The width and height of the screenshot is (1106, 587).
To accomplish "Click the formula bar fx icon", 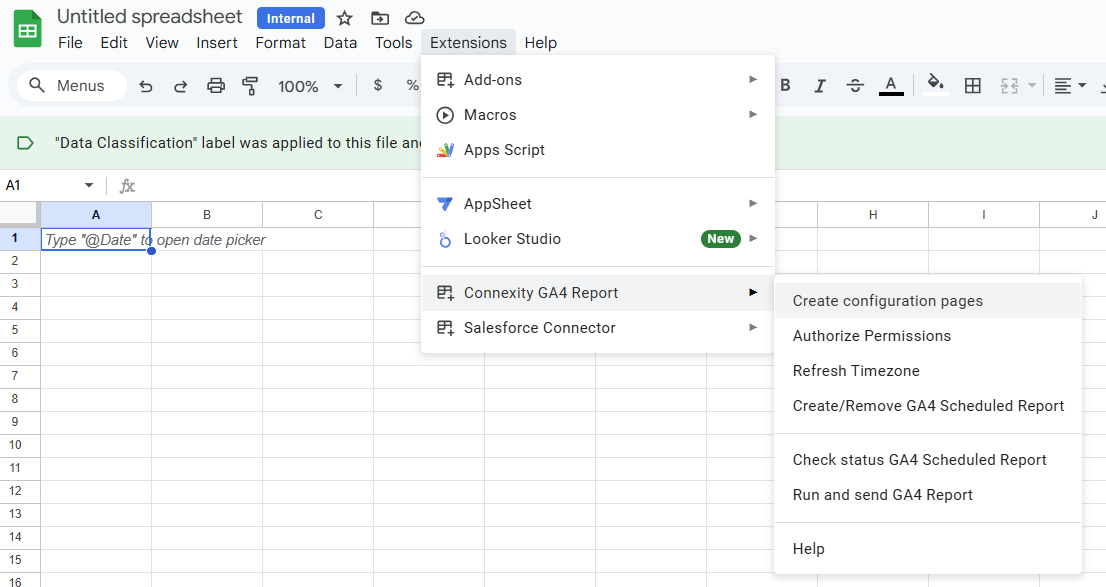I will point(127,186).
